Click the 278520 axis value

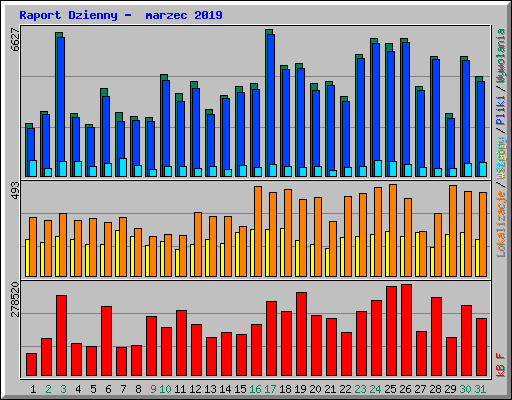pos(15,299)
